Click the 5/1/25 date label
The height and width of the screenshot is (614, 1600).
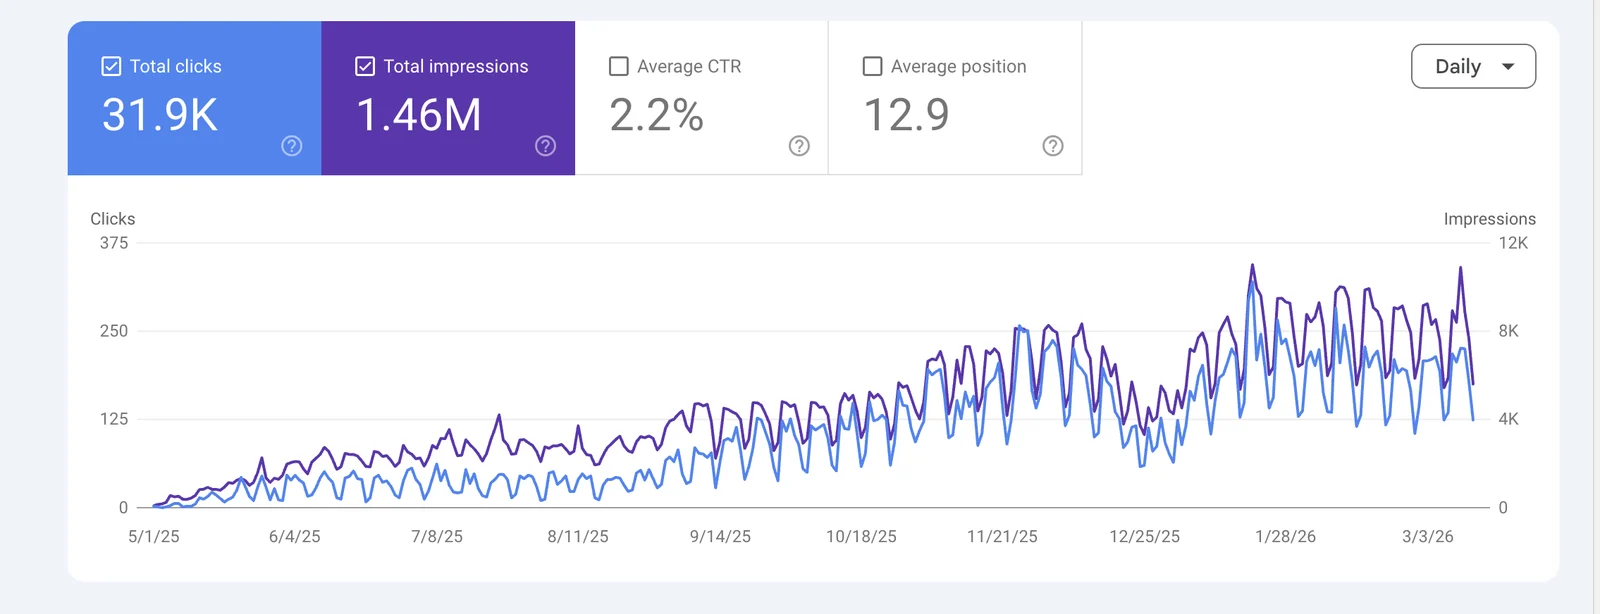154,537
